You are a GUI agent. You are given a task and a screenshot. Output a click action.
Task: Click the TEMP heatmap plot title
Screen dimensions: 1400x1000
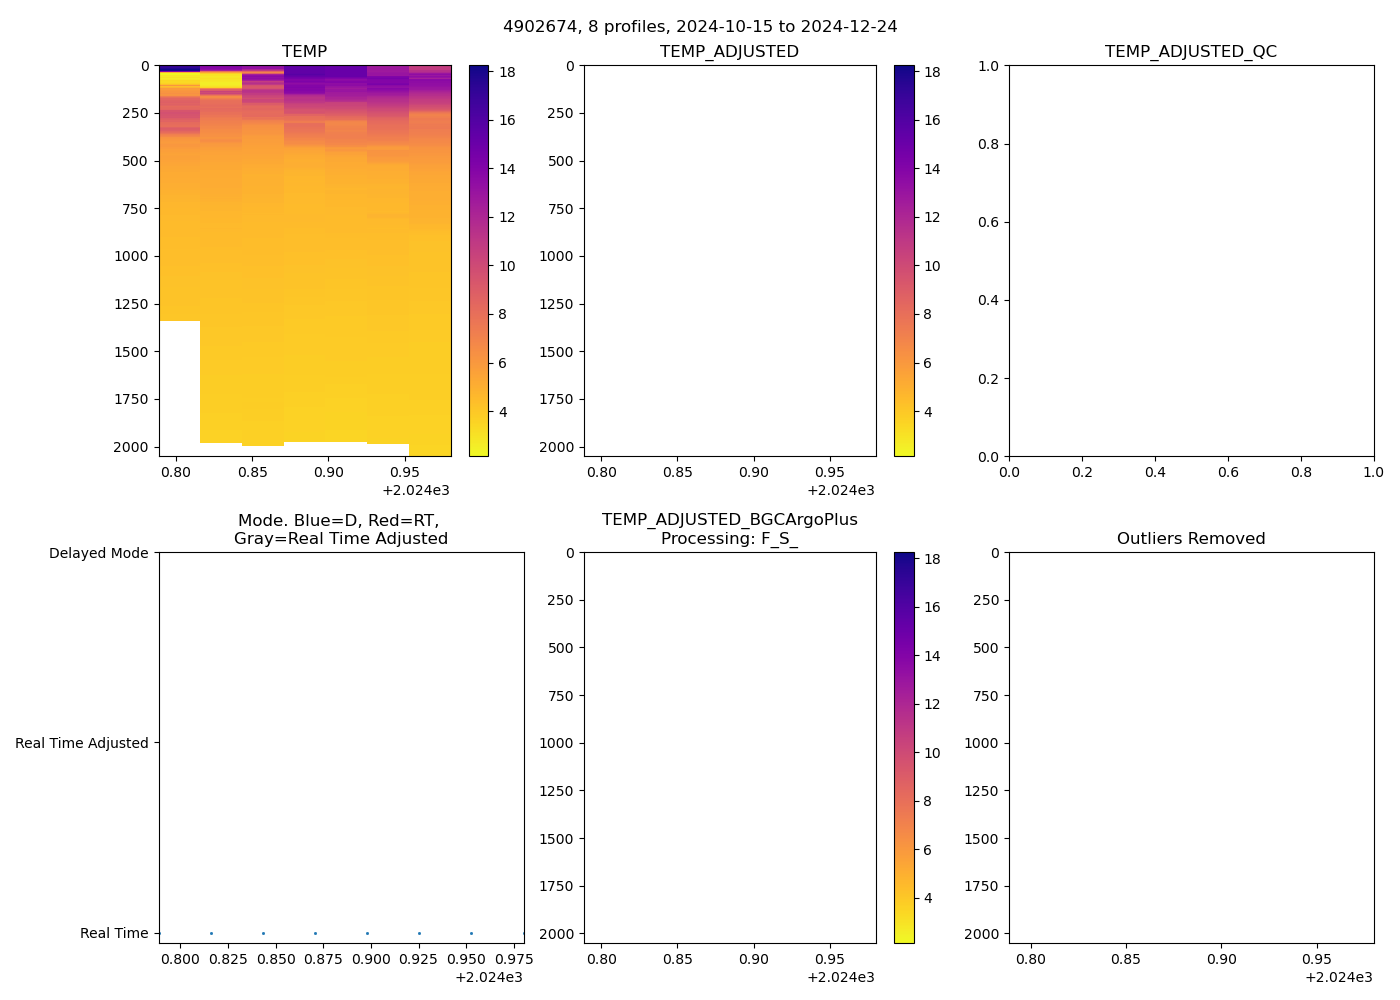(x=304, y=51)
